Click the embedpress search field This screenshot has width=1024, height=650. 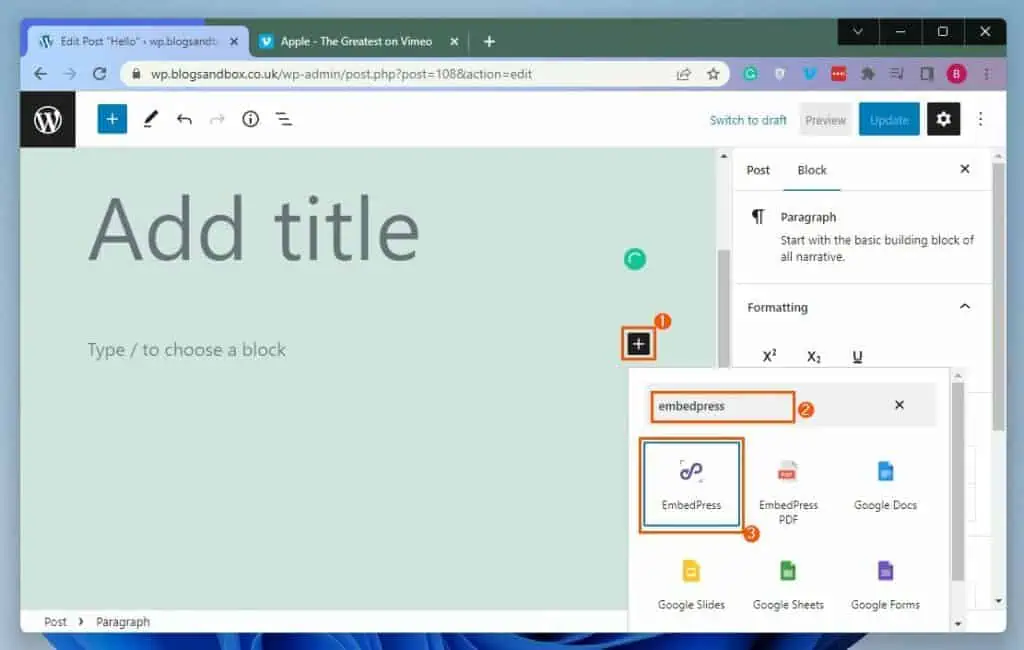click(x=722, y=406)
